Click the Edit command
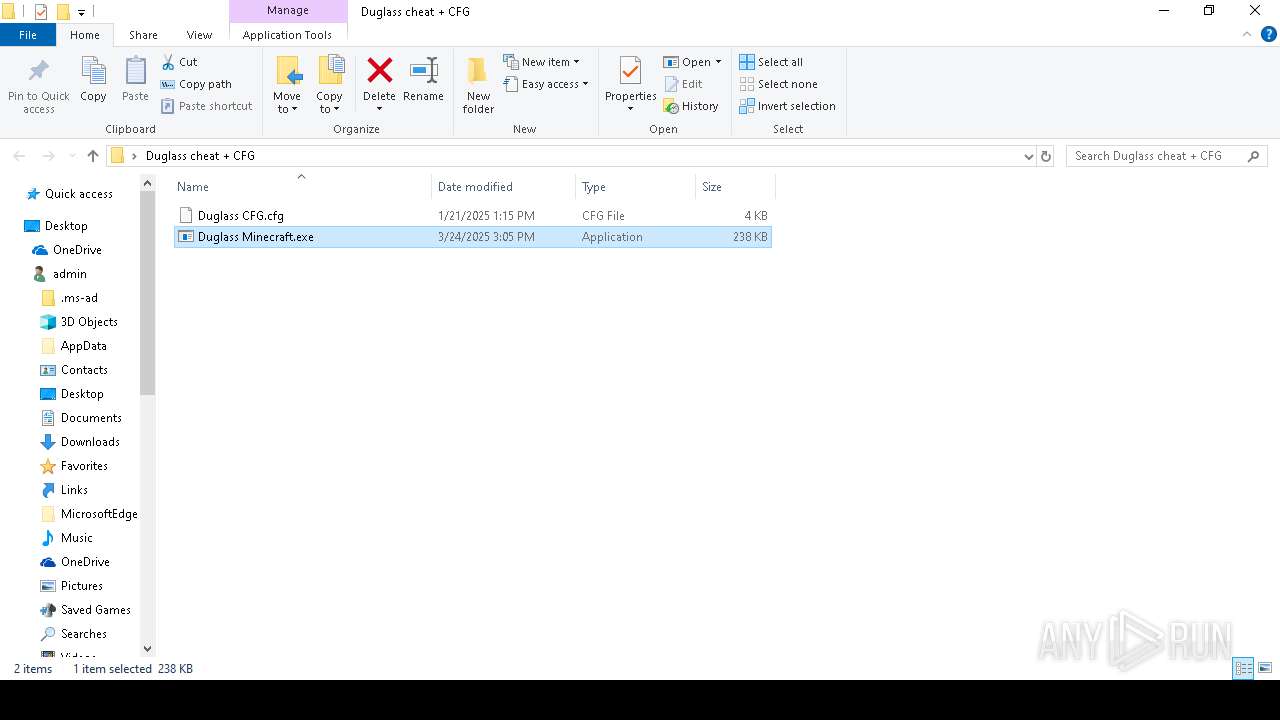 pos(684,84)
